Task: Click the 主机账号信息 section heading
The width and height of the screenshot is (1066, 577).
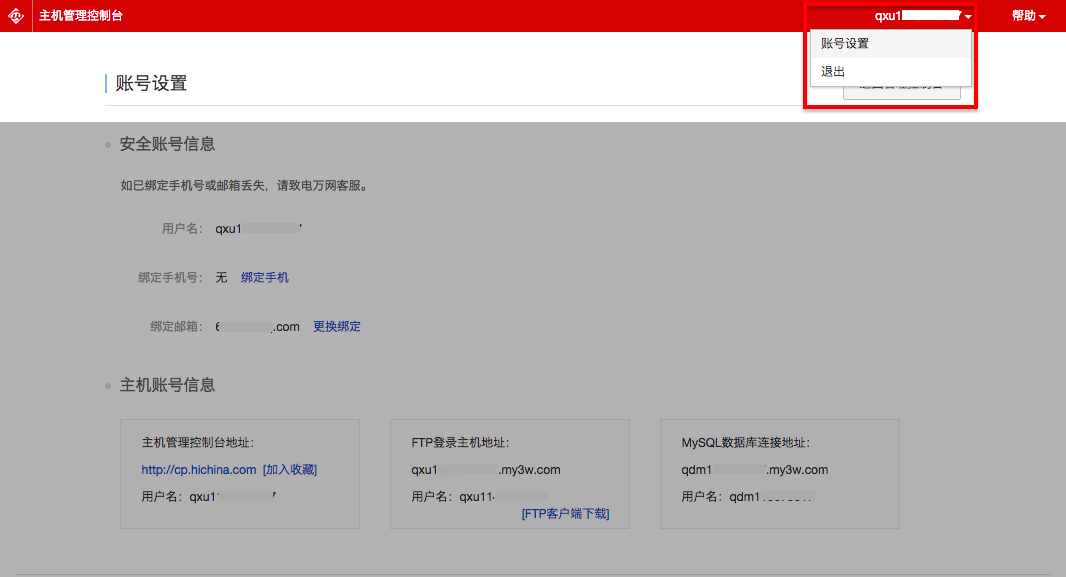Action: pos(167,385)
